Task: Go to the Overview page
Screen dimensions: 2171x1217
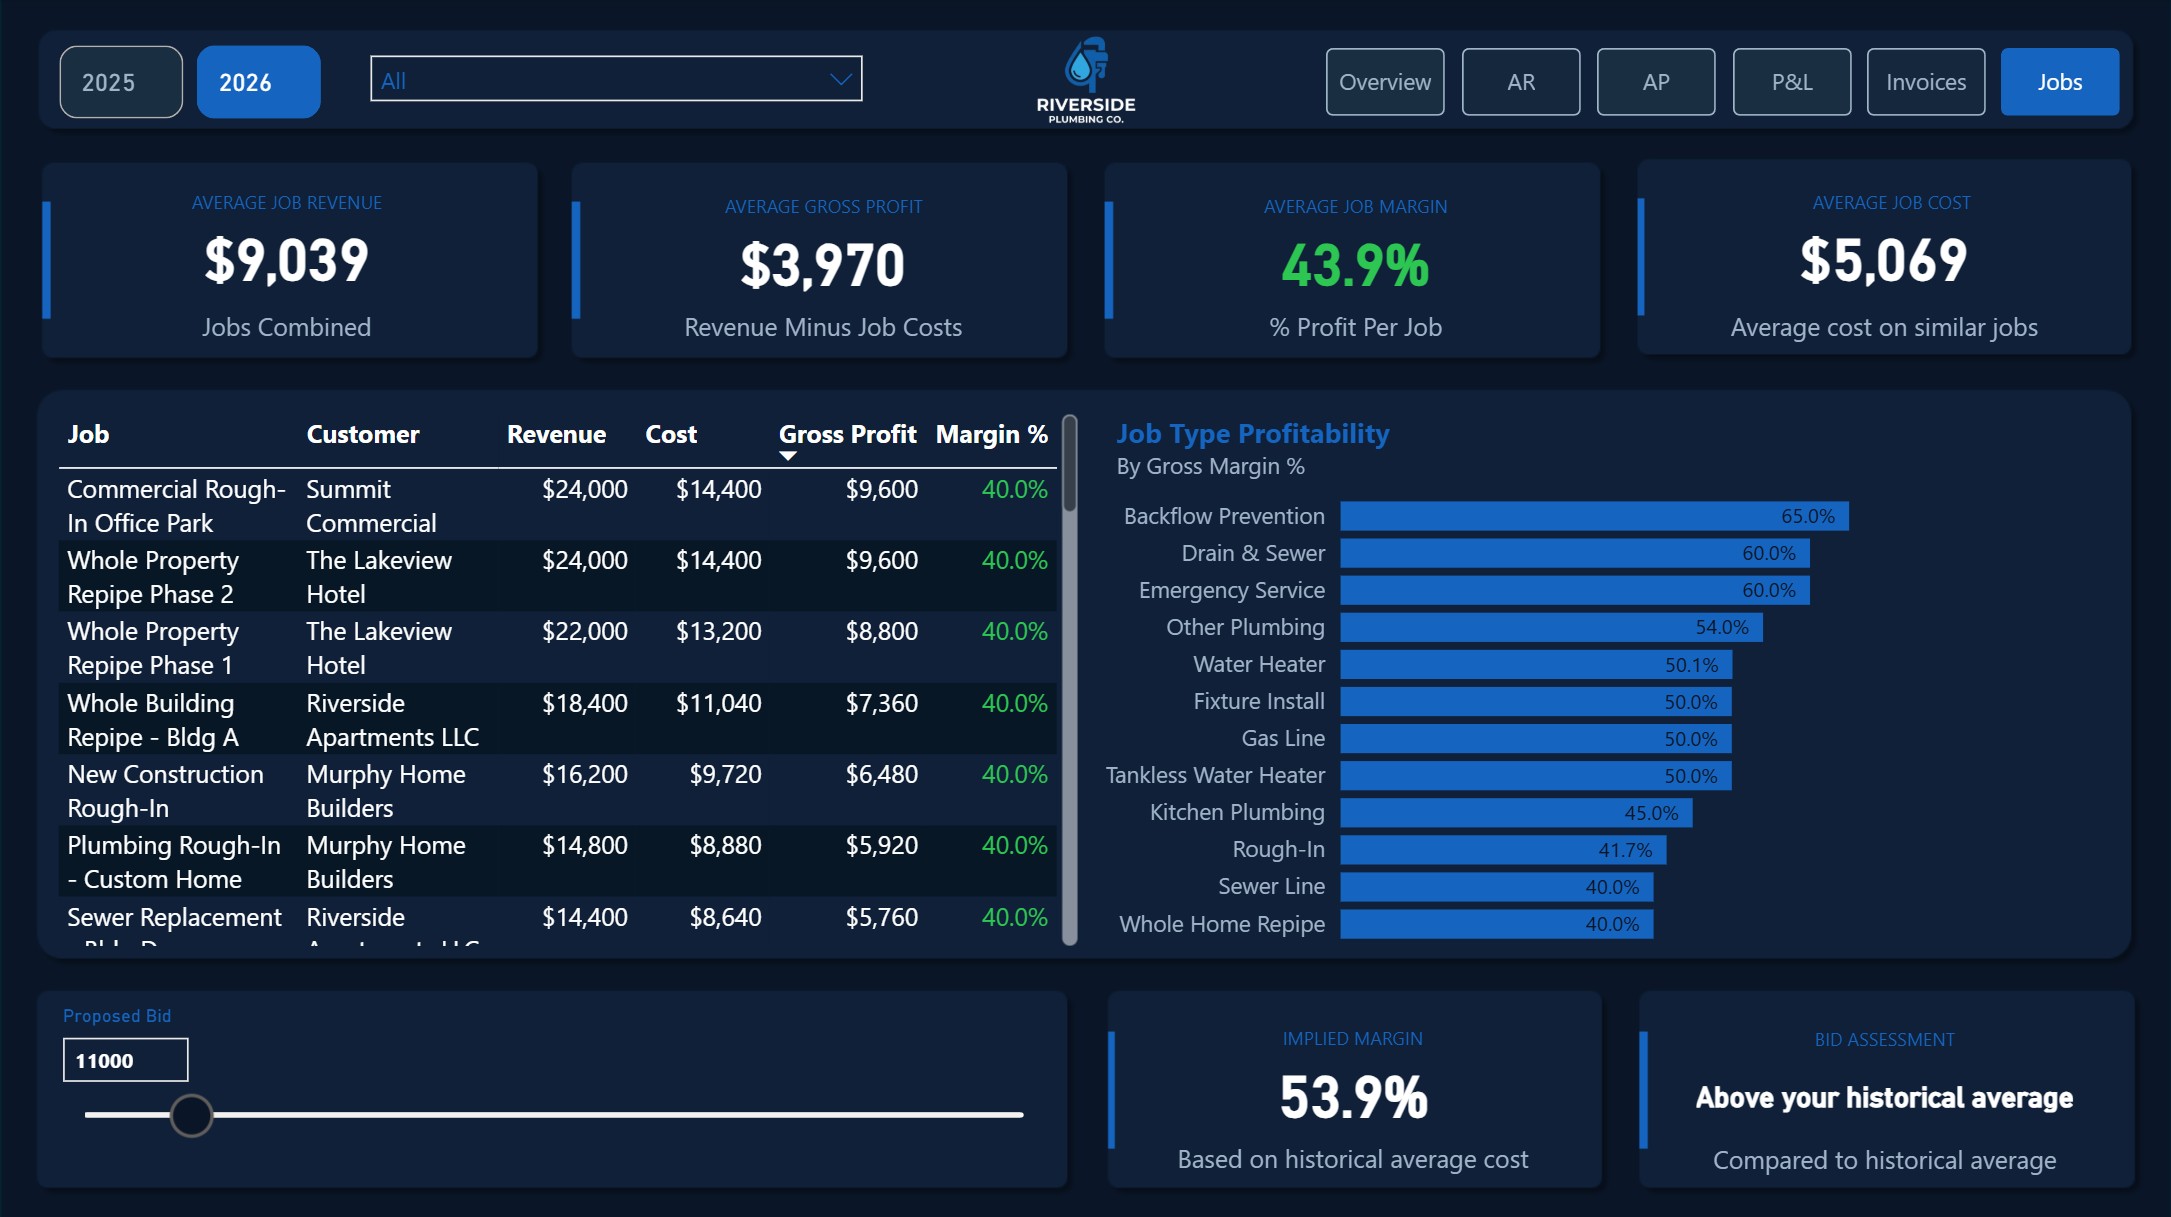Action: [1385, 82]
